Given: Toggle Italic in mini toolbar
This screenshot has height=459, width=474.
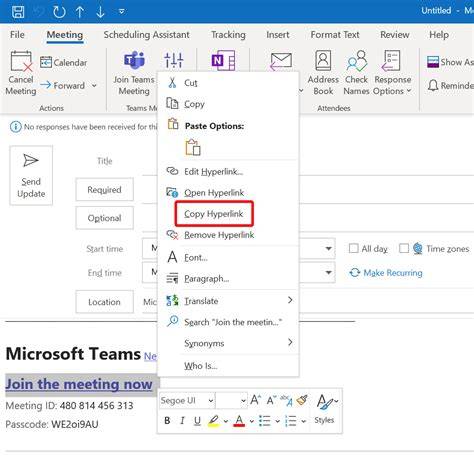Looking at the screenshot, I should pyautogui.click(x=182, y=421).
